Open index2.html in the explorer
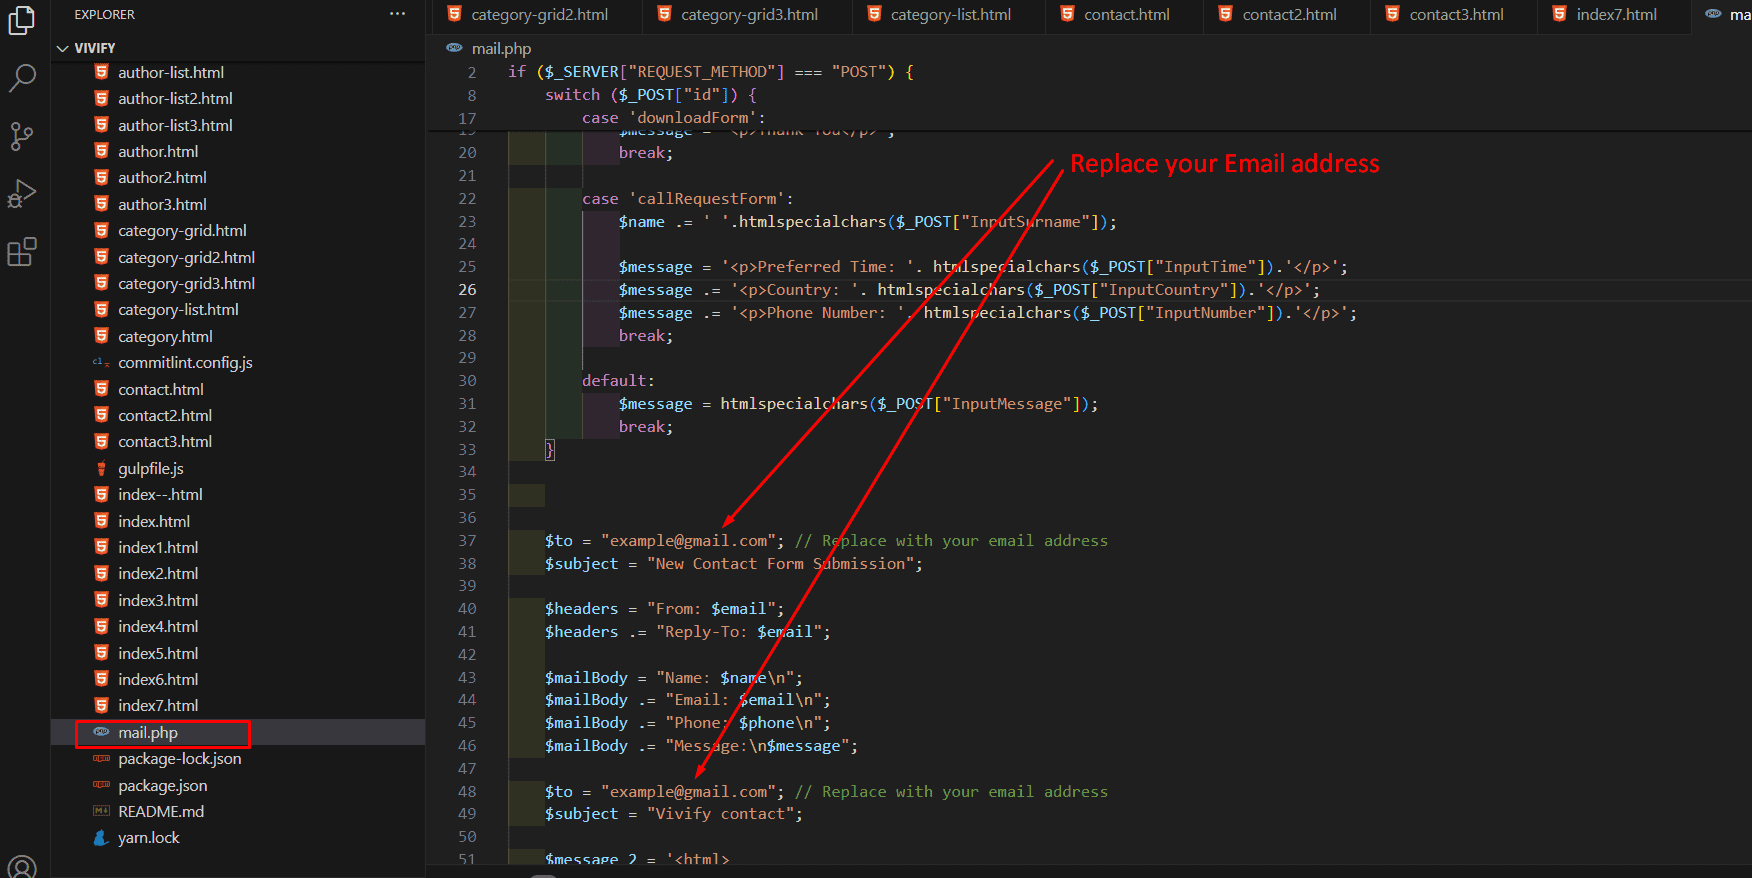Screen dimensions: 1752x878 [x=158, y=573]
